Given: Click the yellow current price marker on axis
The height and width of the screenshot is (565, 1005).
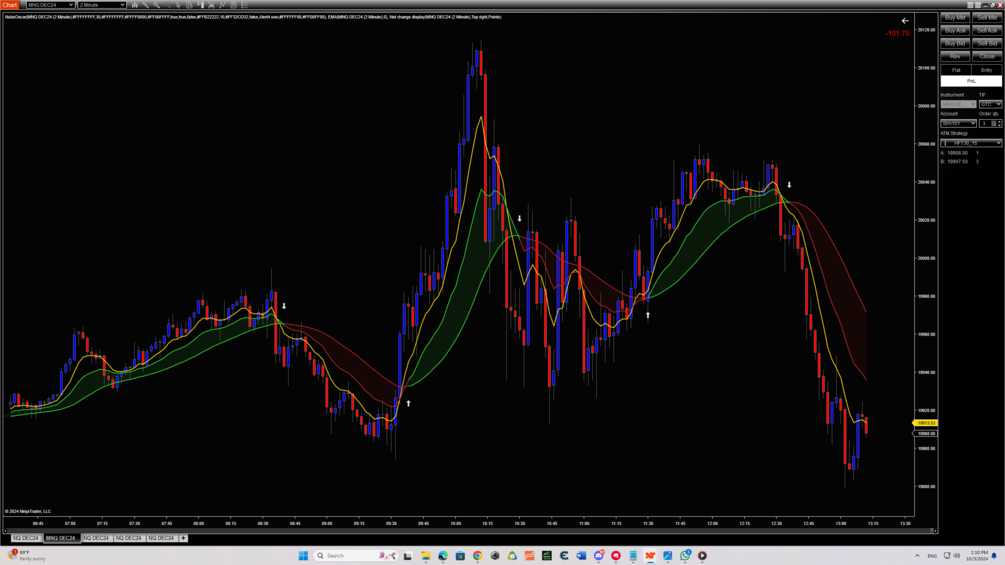Looking at the screenshot, I should (x=926, y=423).
